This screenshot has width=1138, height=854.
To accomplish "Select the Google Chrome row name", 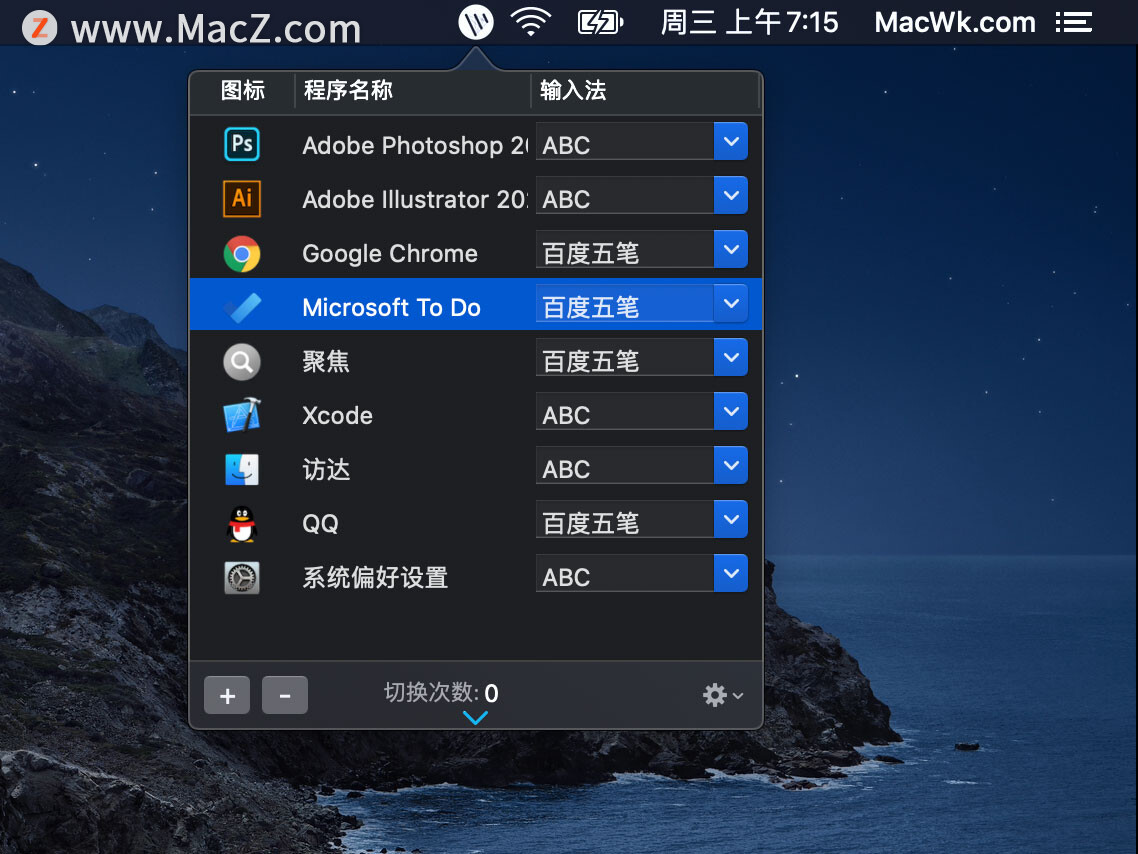I will coord(390,253).
